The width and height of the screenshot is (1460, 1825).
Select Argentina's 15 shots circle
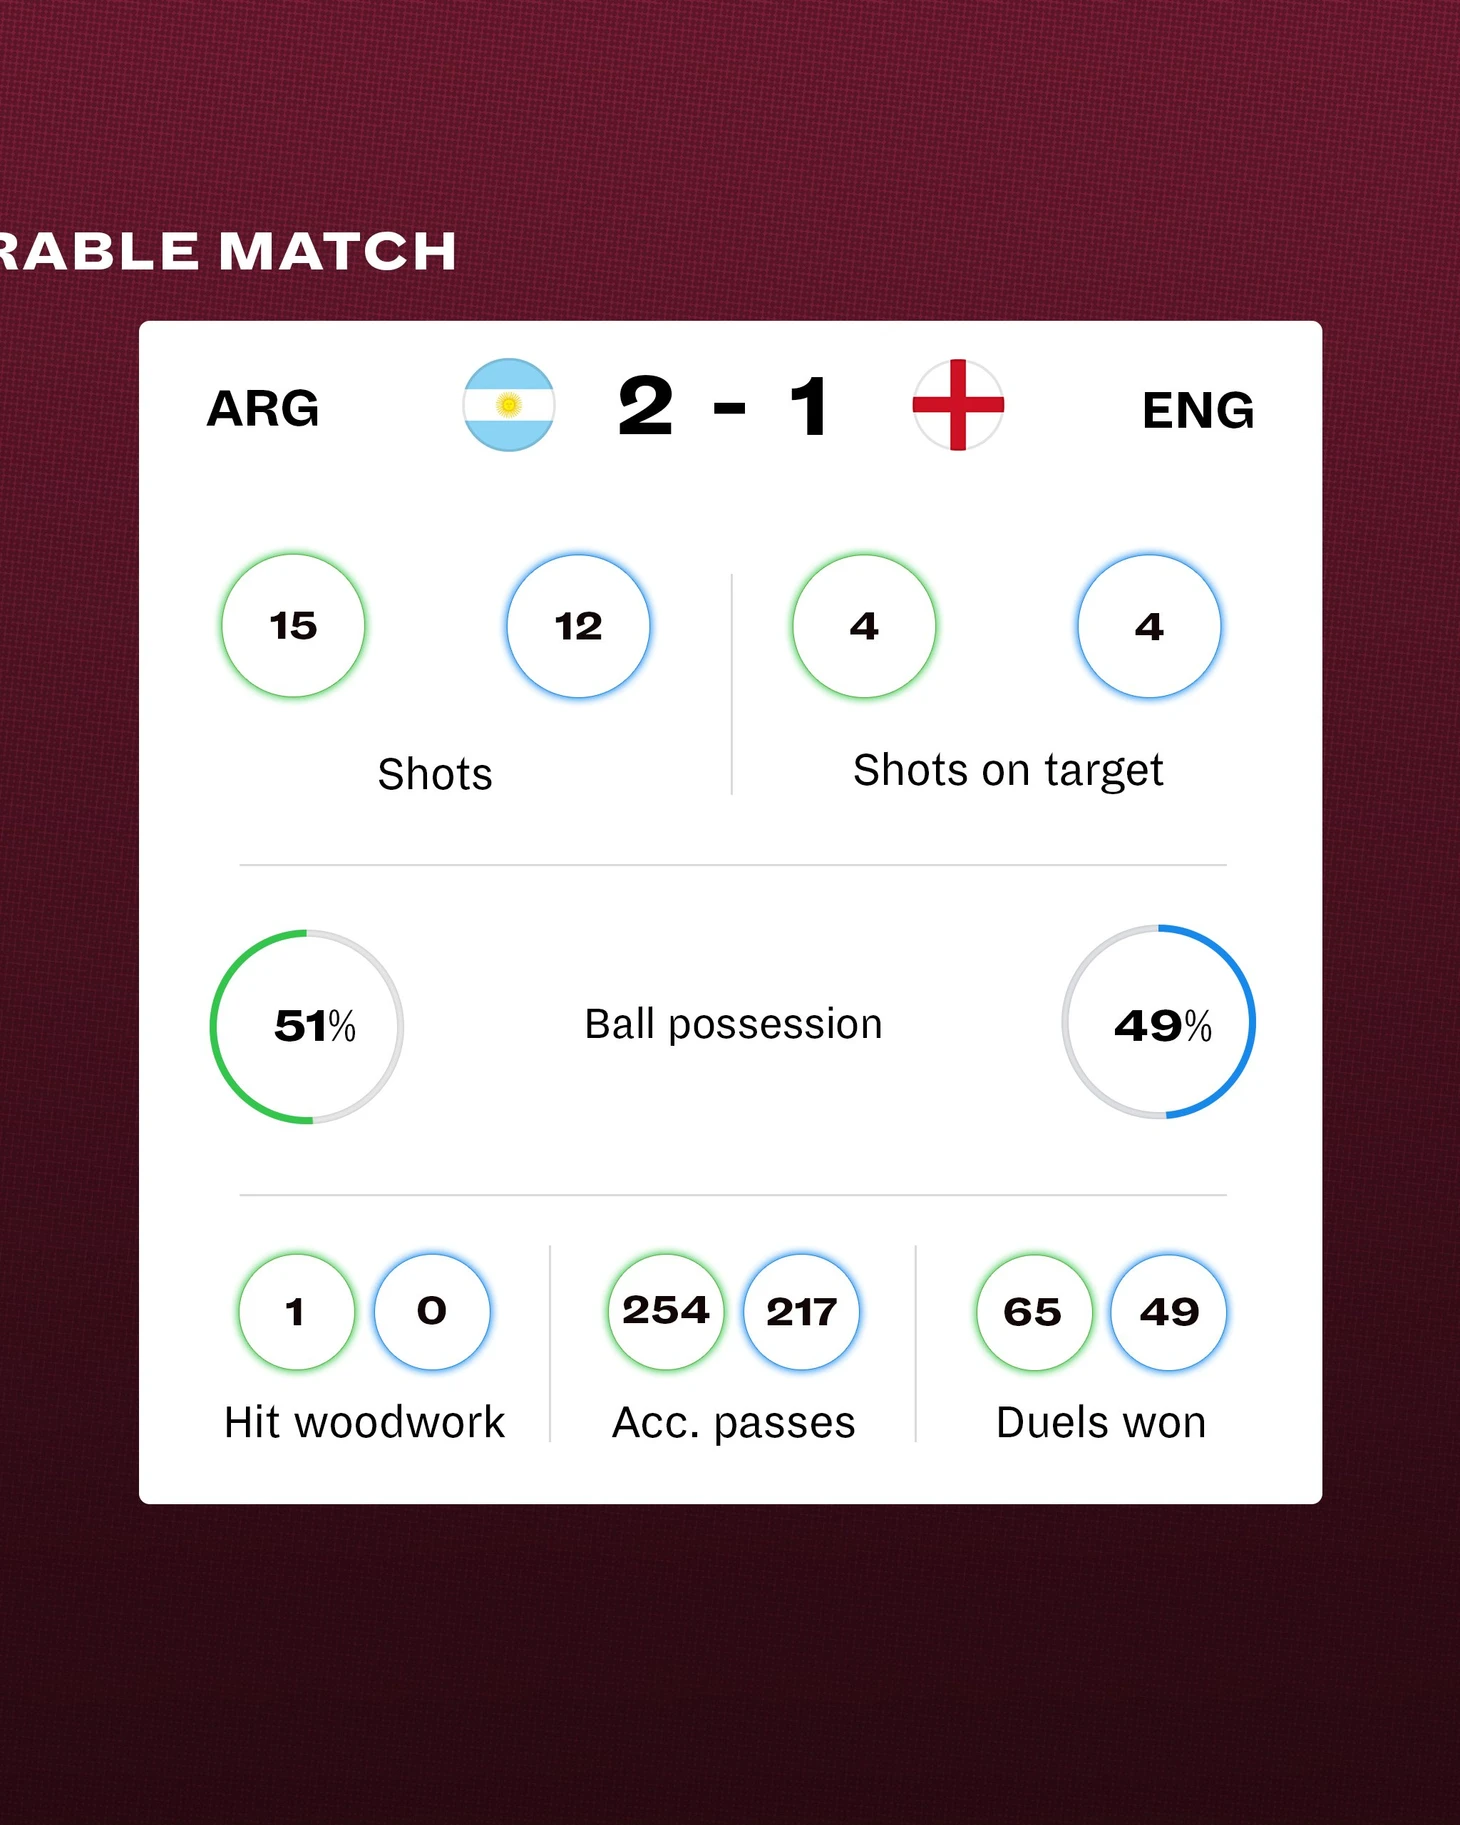pyautogui.click(x=293, y=626)
